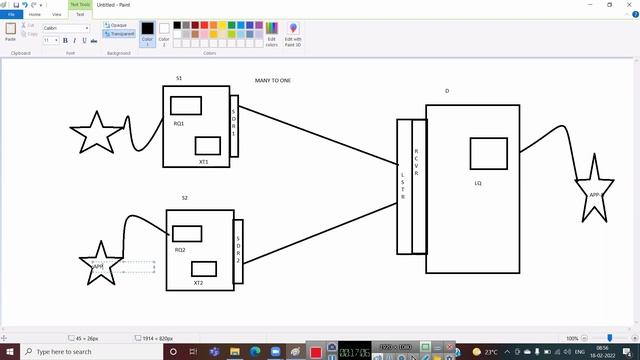Pick the purple palette color
Image resolution: width=640 pixels, height=360 pixels.
coord(259,25)
